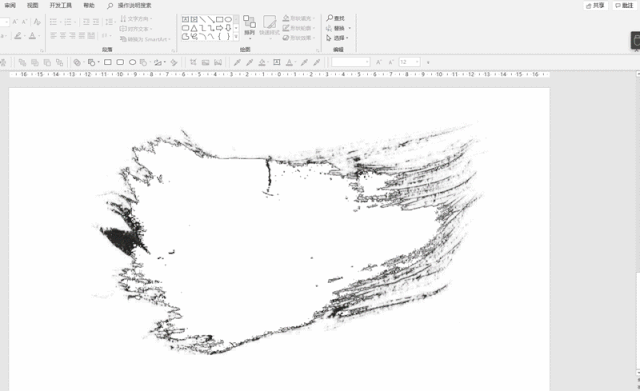Open 文字方向 text direction menu
Viewport: 640px width, 391px height.
[136, 19]
